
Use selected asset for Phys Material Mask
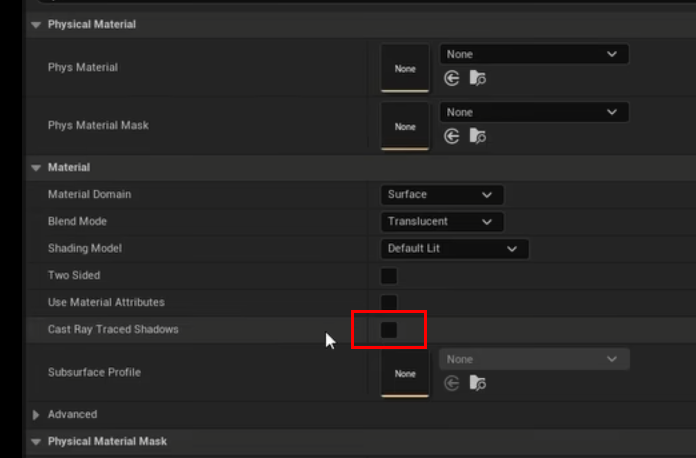pyautogui.click(x=451, y=136)
